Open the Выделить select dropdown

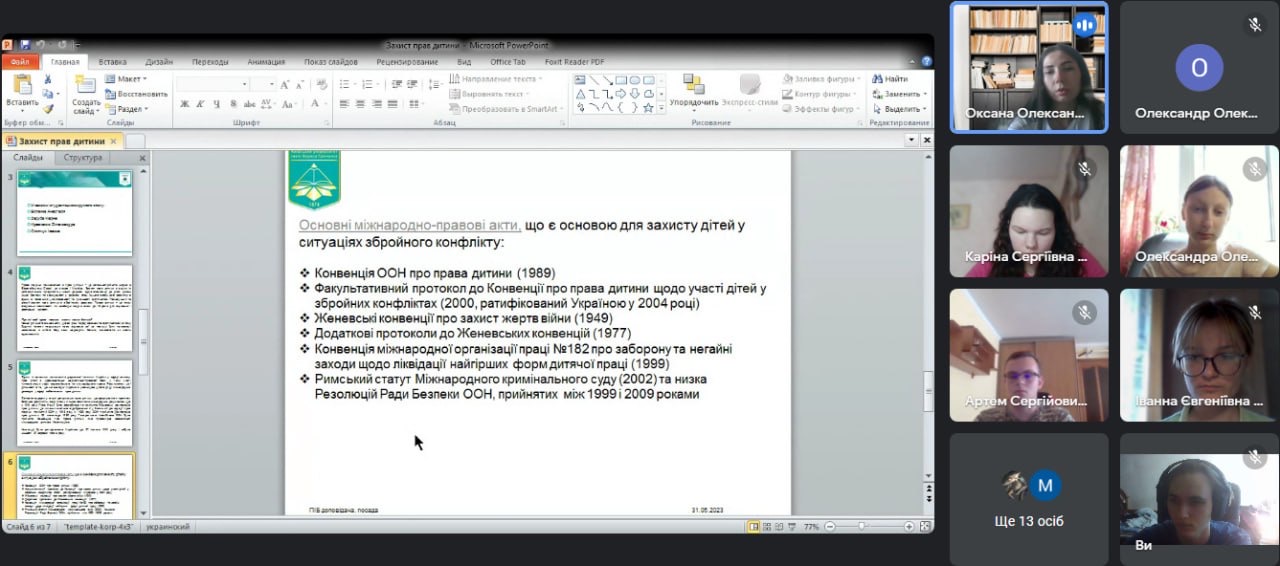click(899, 109)
